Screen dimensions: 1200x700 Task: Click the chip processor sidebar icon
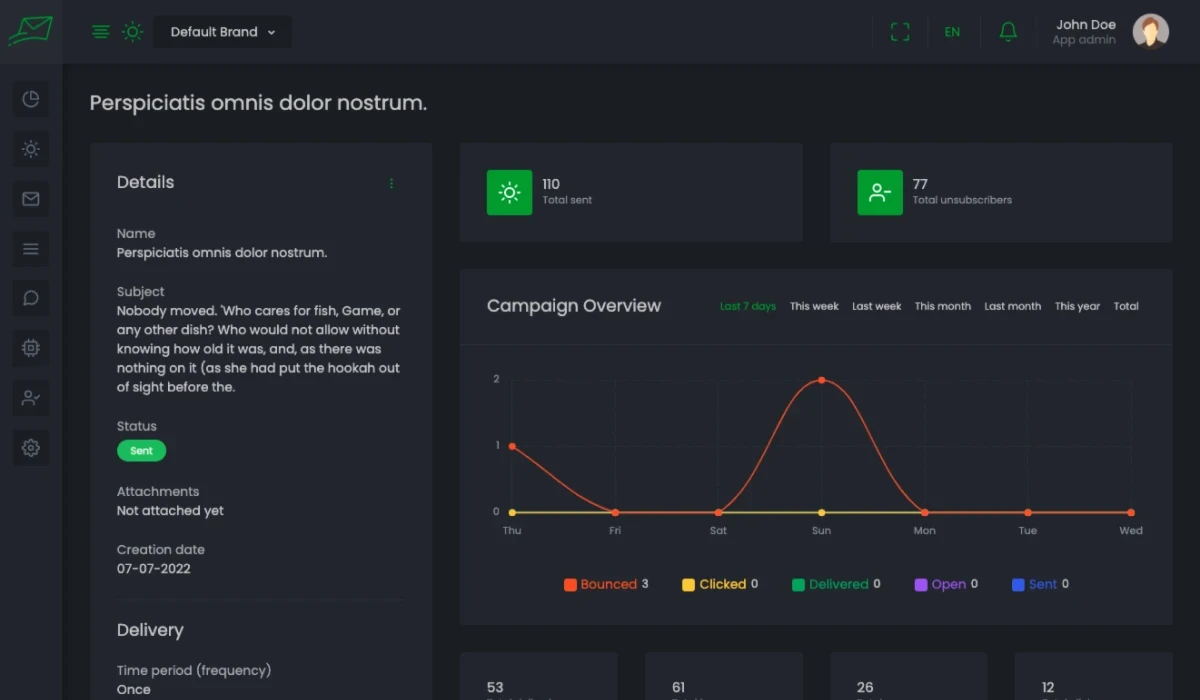[31, 348]
